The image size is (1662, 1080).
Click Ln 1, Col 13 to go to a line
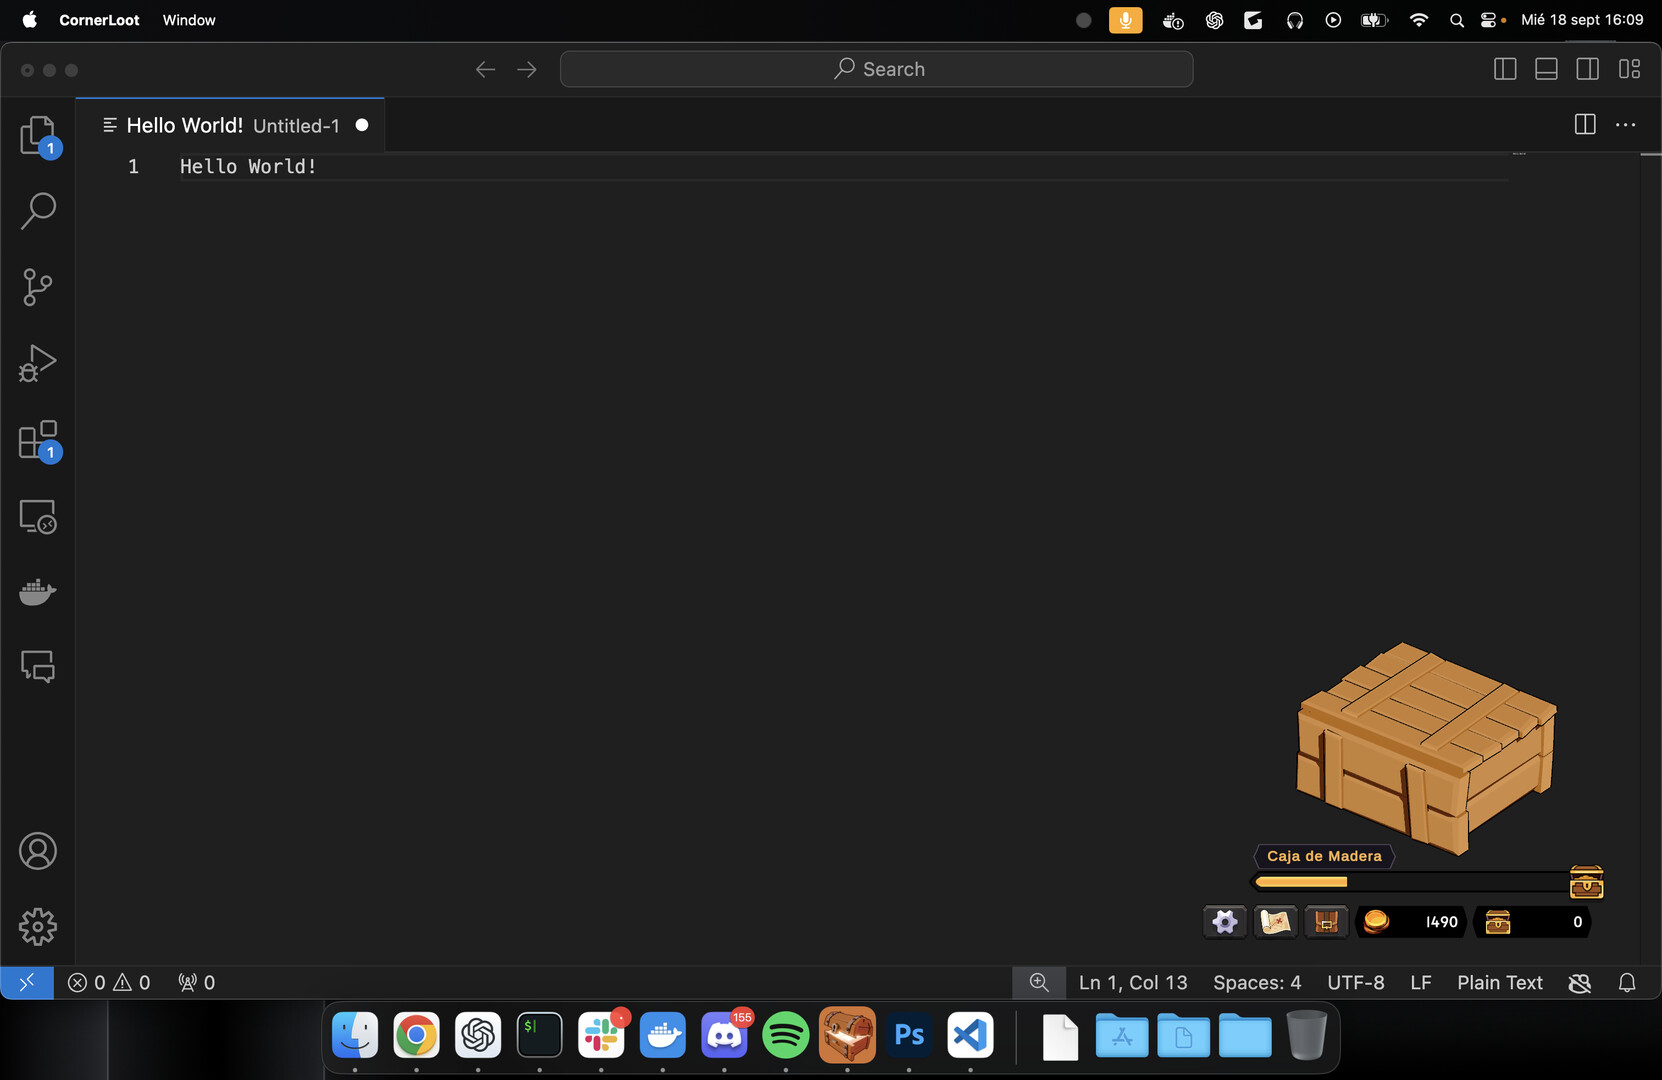(1133, 982)
